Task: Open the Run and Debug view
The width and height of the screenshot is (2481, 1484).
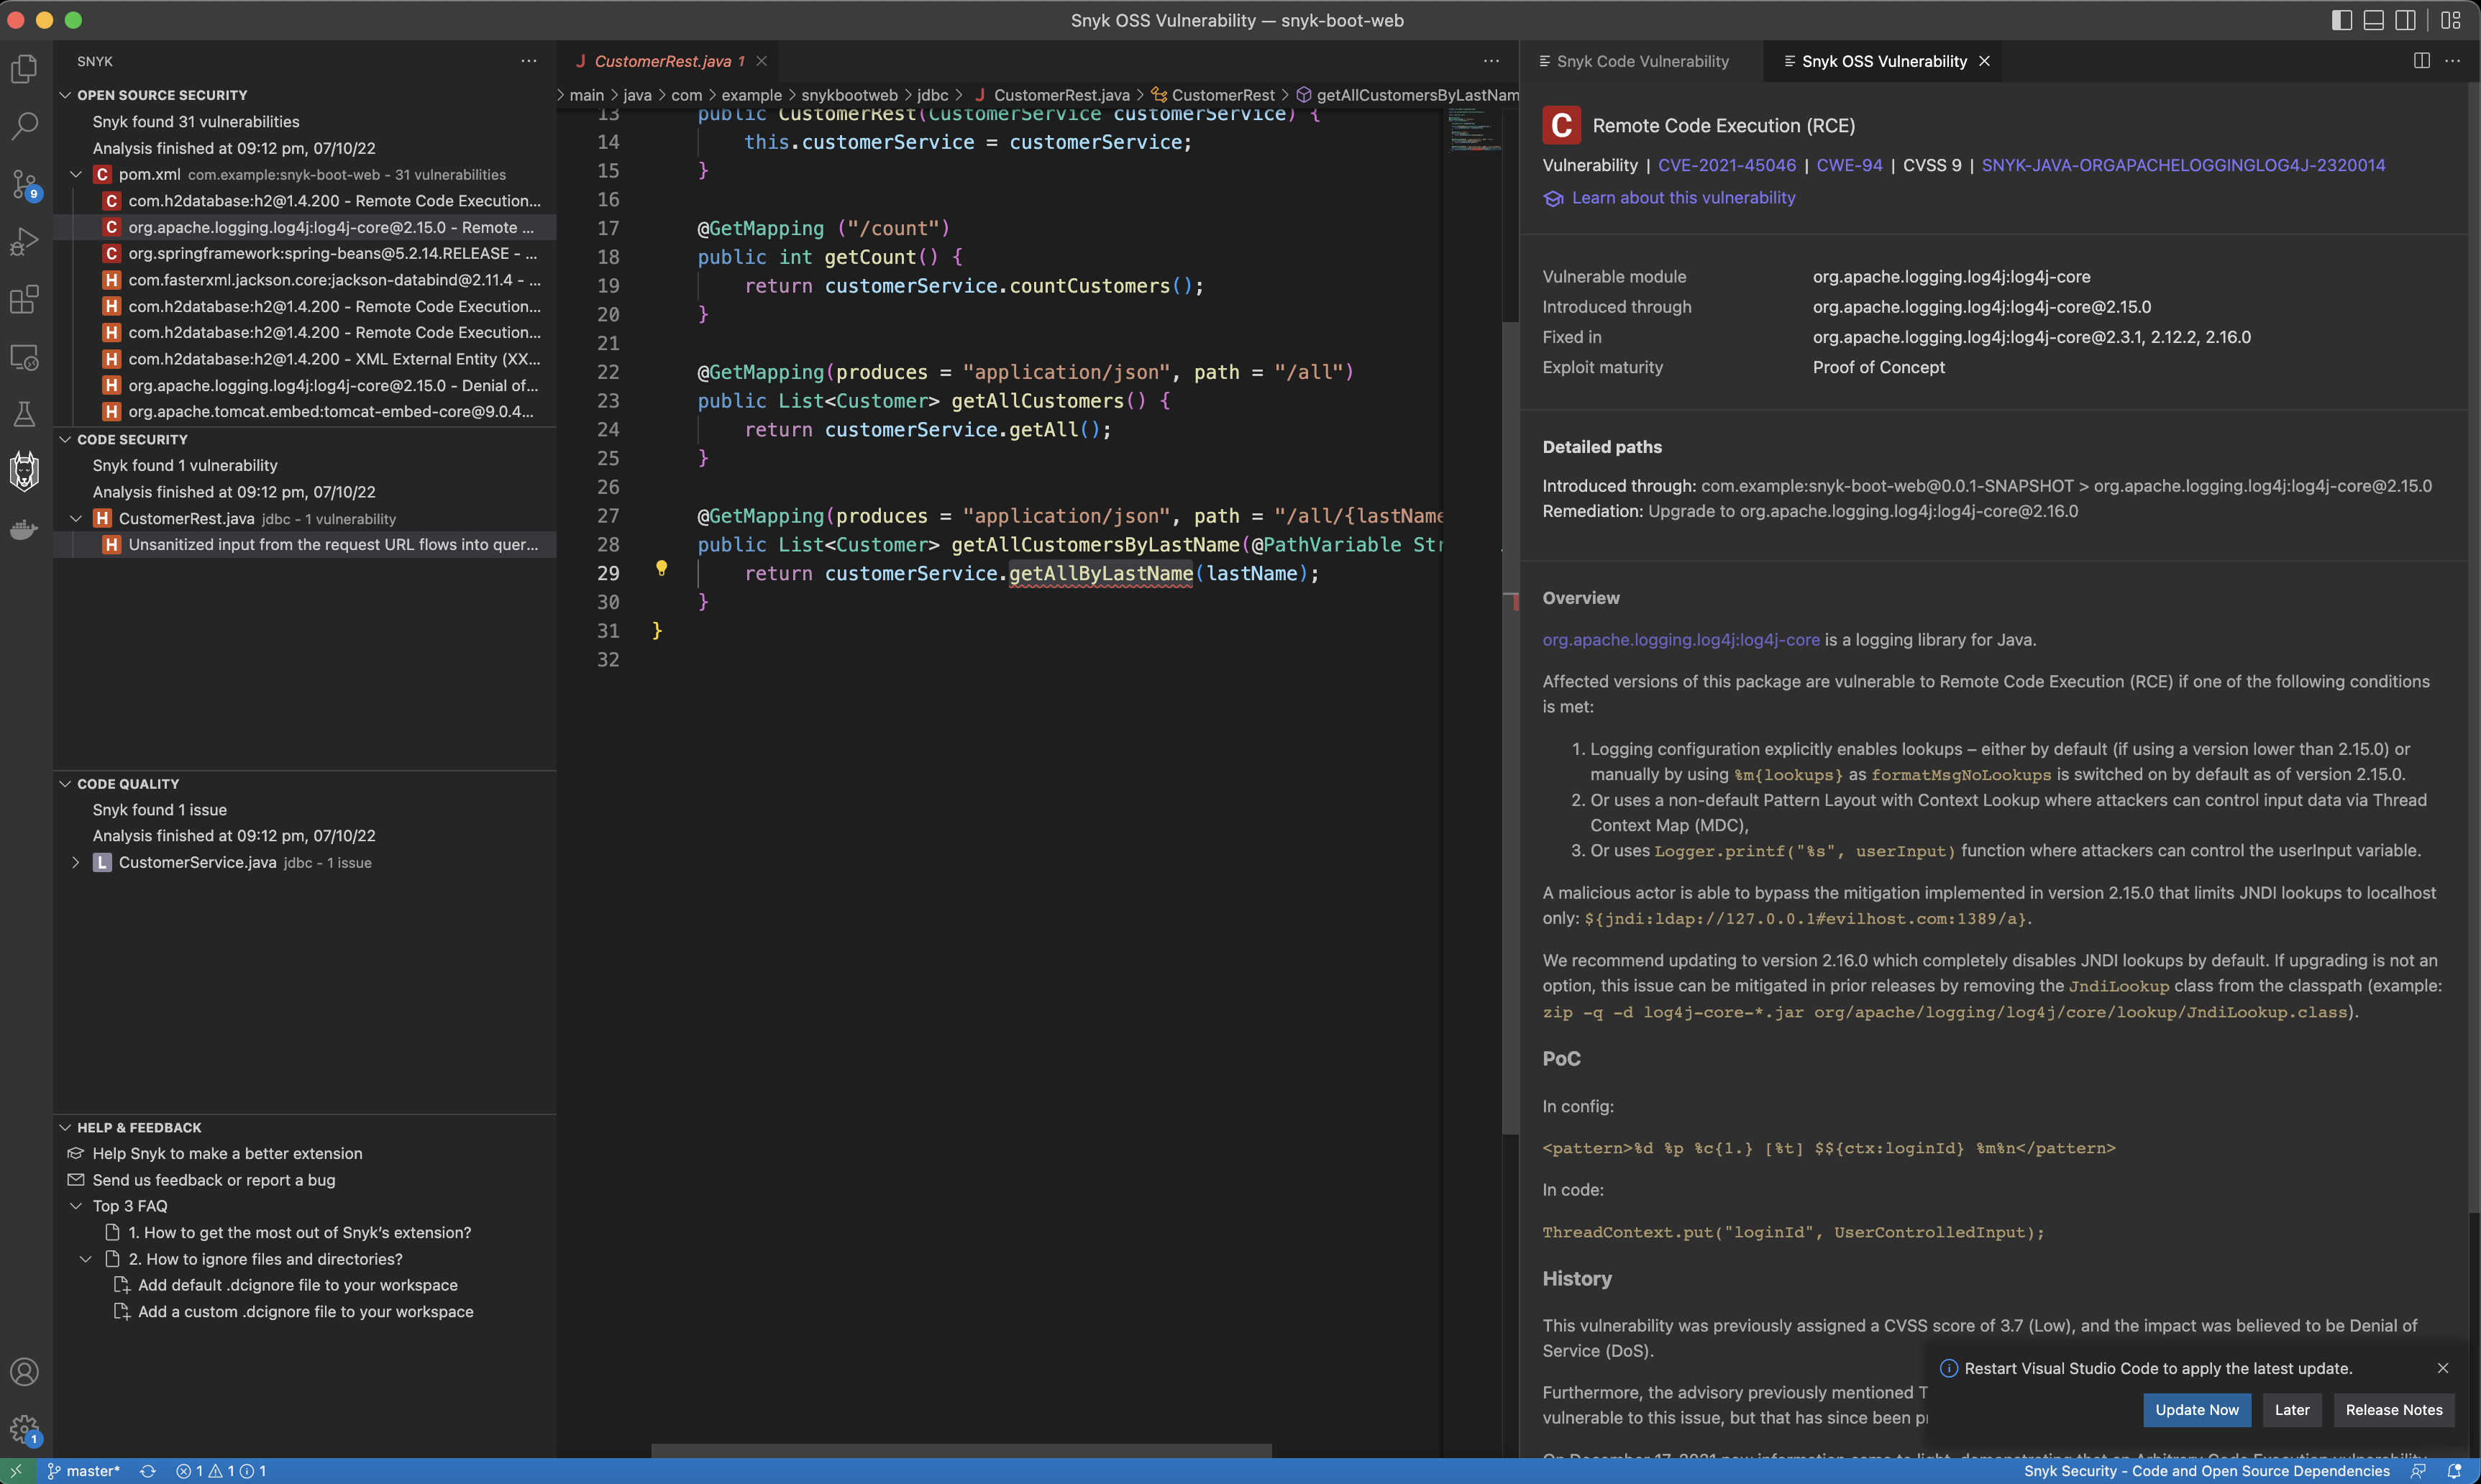Action: [x=24, y=242]
